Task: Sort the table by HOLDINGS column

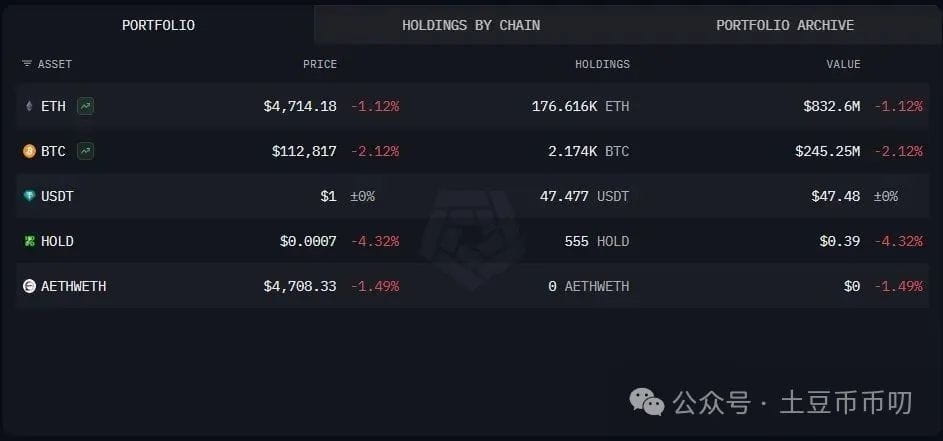Action: point(602,64)
